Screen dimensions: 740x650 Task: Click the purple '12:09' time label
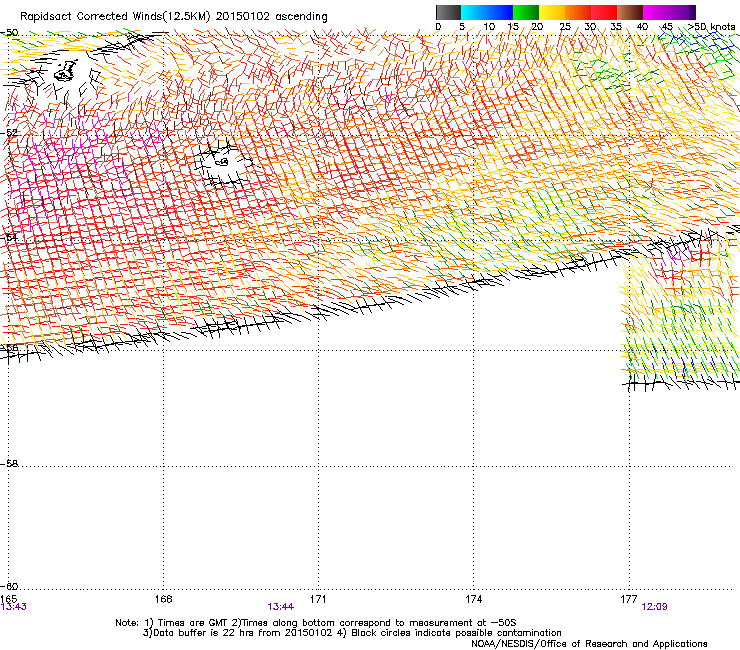click(654, 607)
